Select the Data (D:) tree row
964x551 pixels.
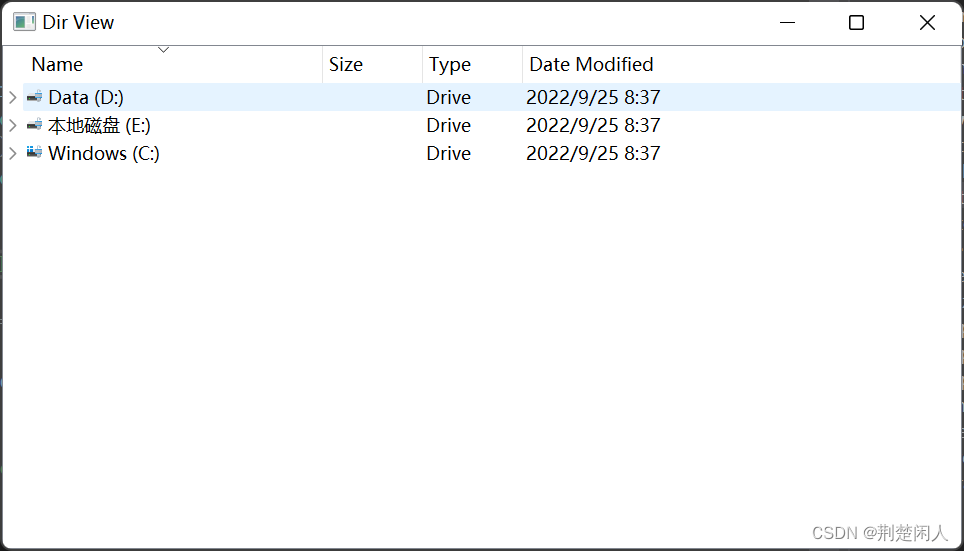coord(491,97)
